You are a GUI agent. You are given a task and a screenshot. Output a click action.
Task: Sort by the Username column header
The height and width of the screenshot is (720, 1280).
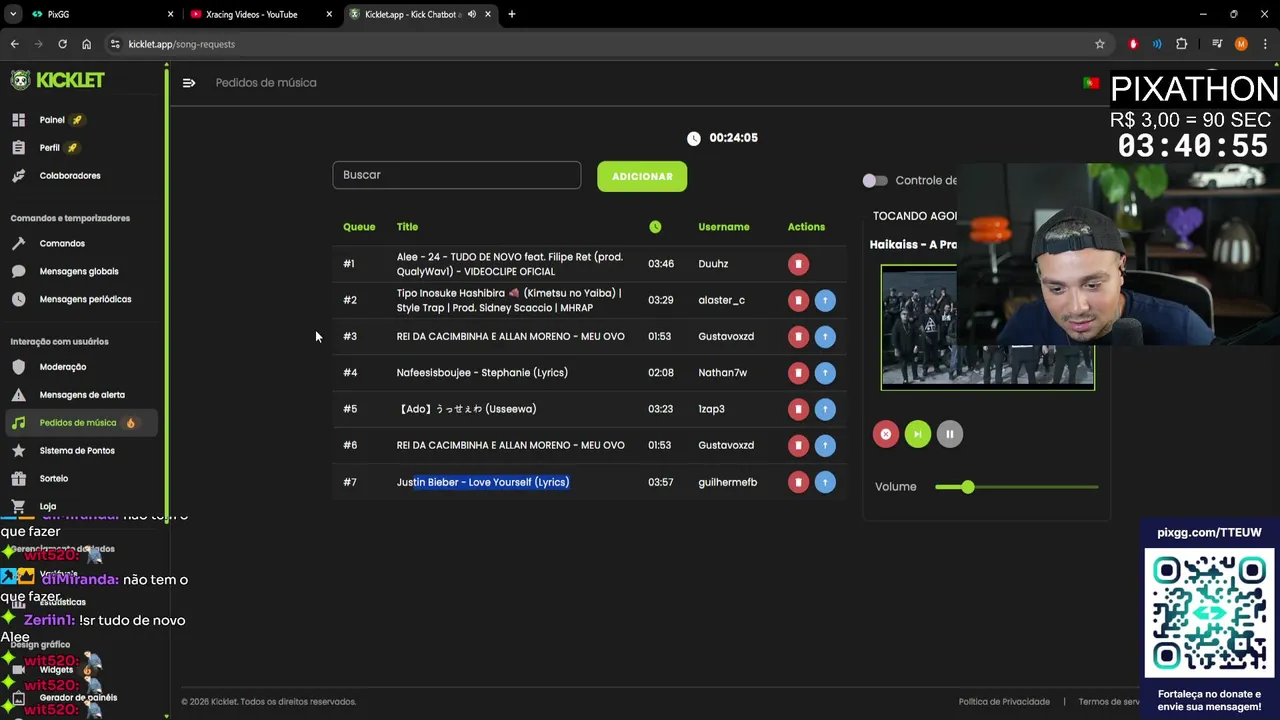point(723,227)
